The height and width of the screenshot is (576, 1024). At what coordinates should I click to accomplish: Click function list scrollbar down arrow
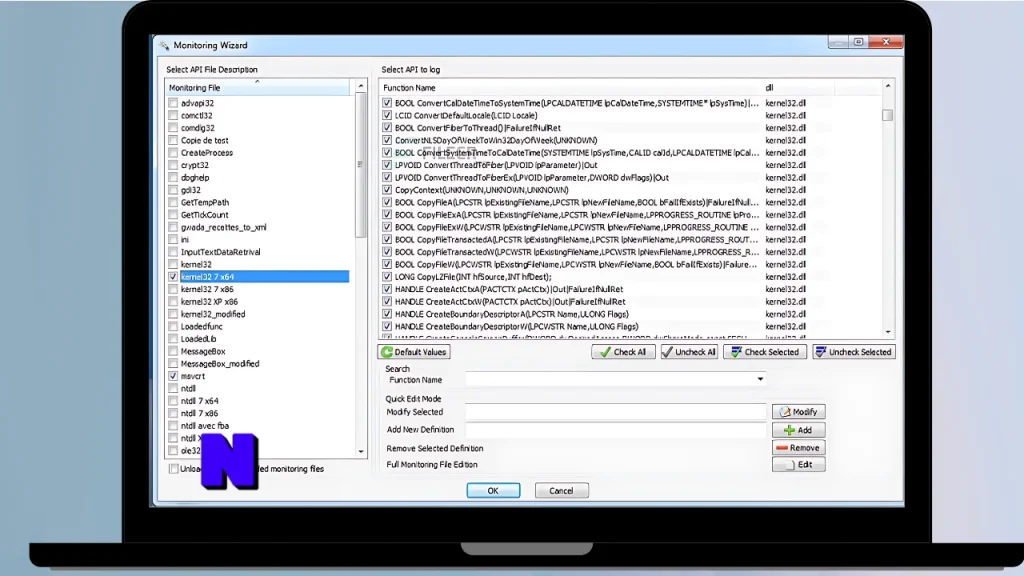pyautogui.click(x=888, y=332)
